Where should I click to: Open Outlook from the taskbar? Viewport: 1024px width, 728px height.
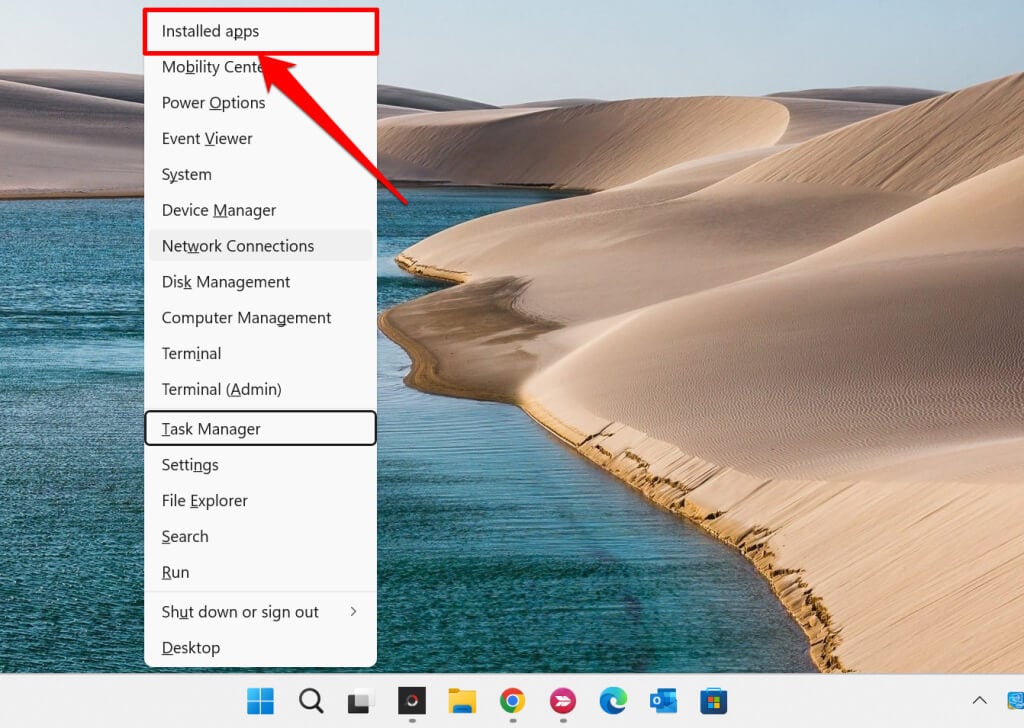[x=664, y=701]
